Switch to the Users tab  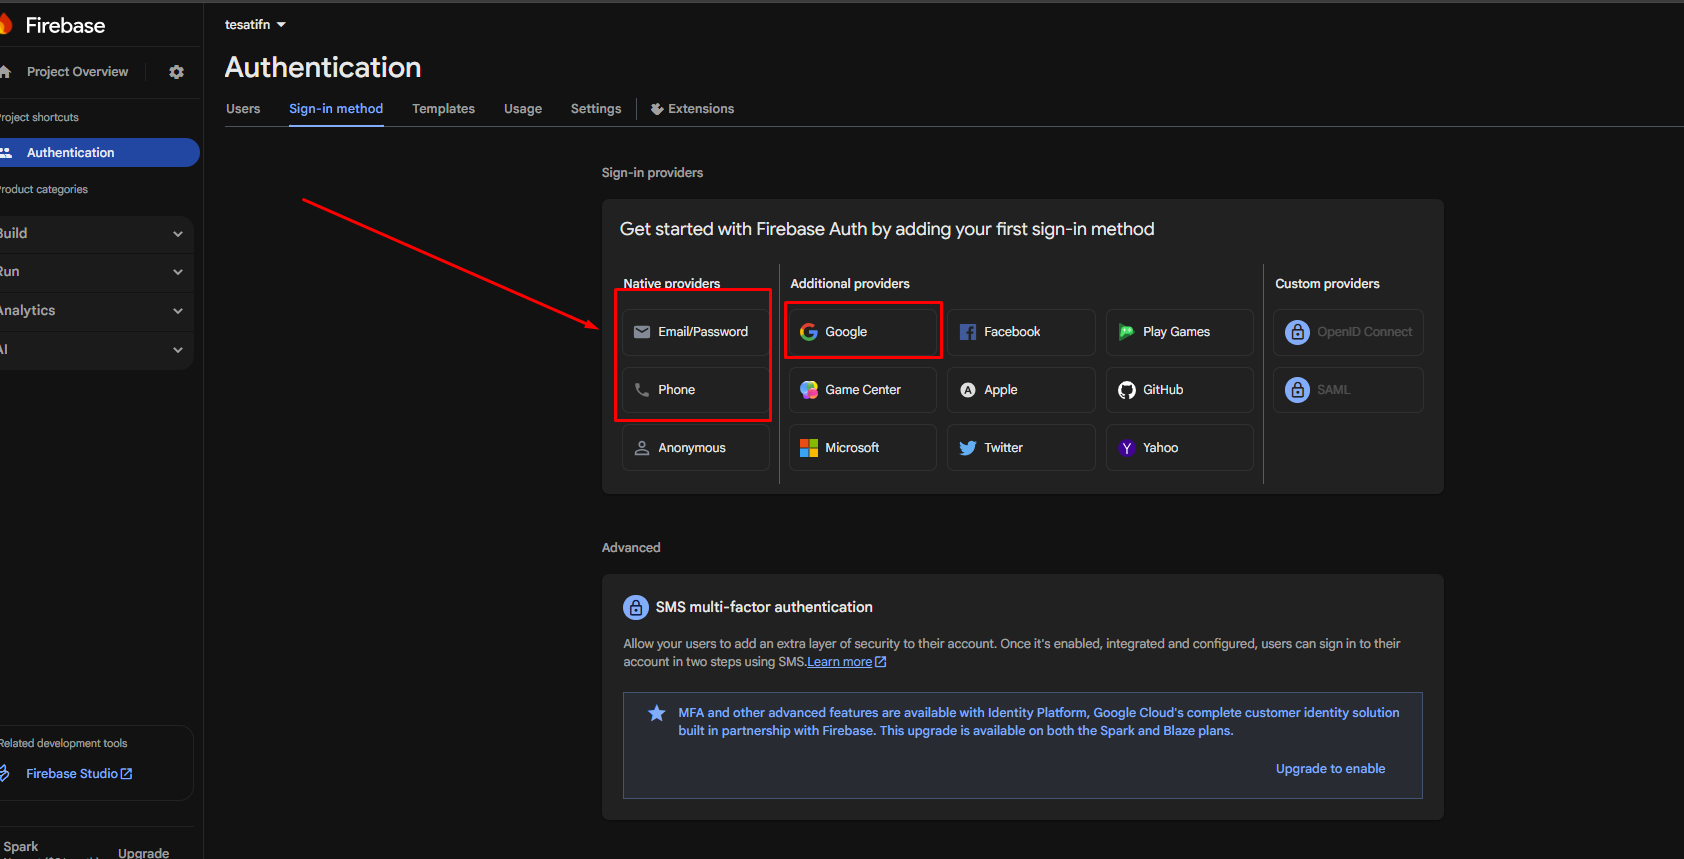[243, 109]
